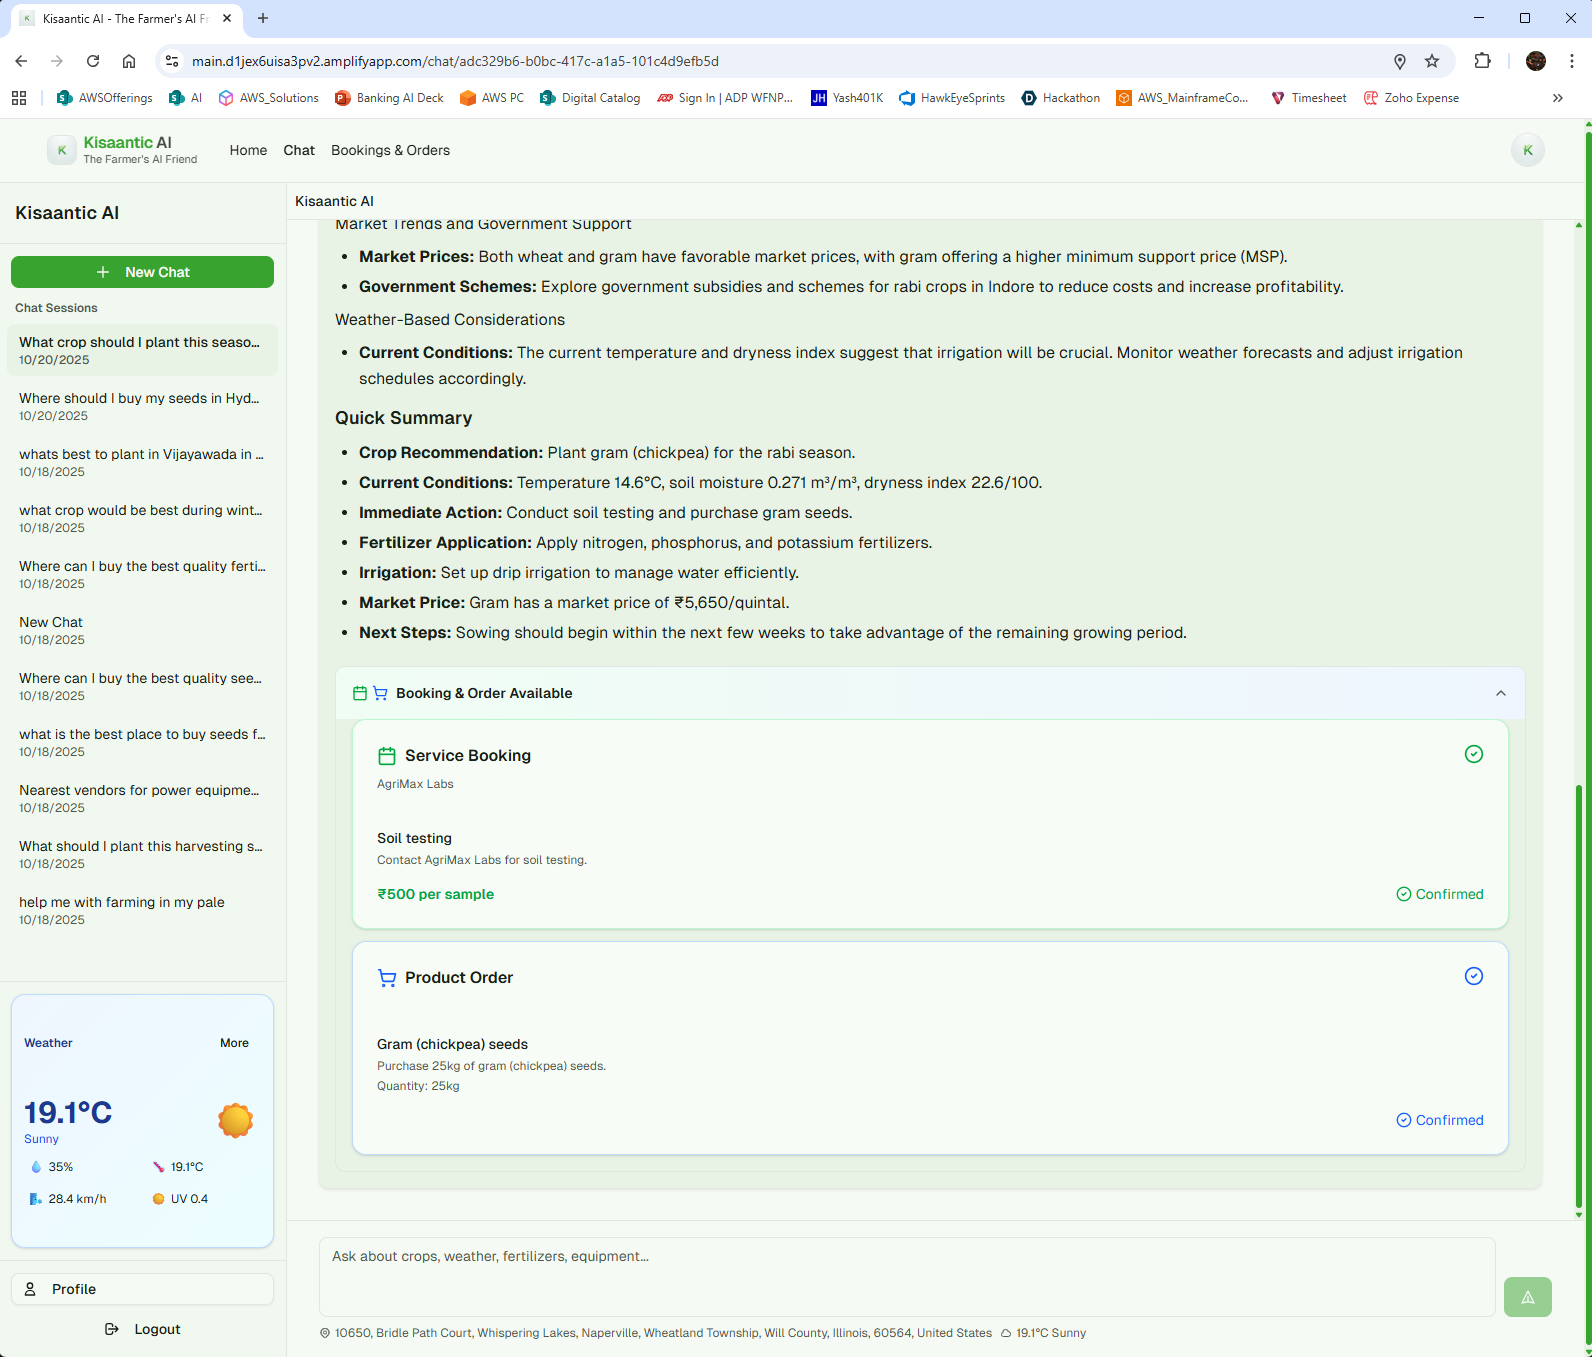Click the chat area vertical scrollbar

(1579, 995)
